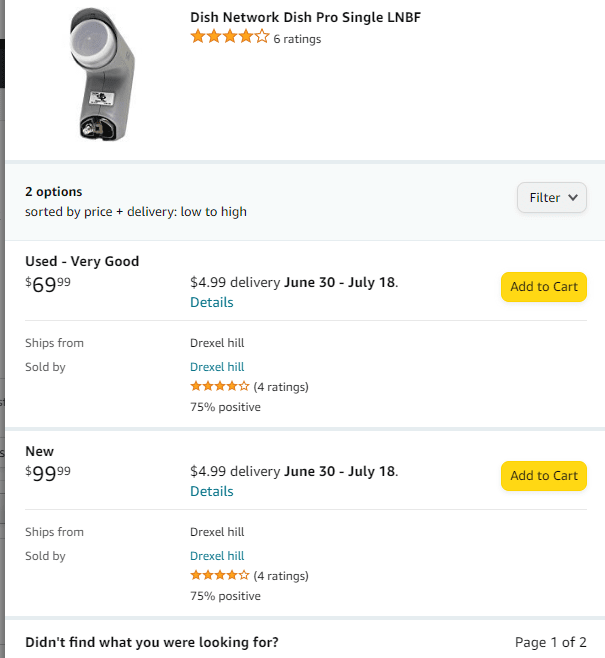The width and height of the screenshot is (605, 658).
Task: Add the Used - Very Good offer to cart
Action: [x=543, y=287]
